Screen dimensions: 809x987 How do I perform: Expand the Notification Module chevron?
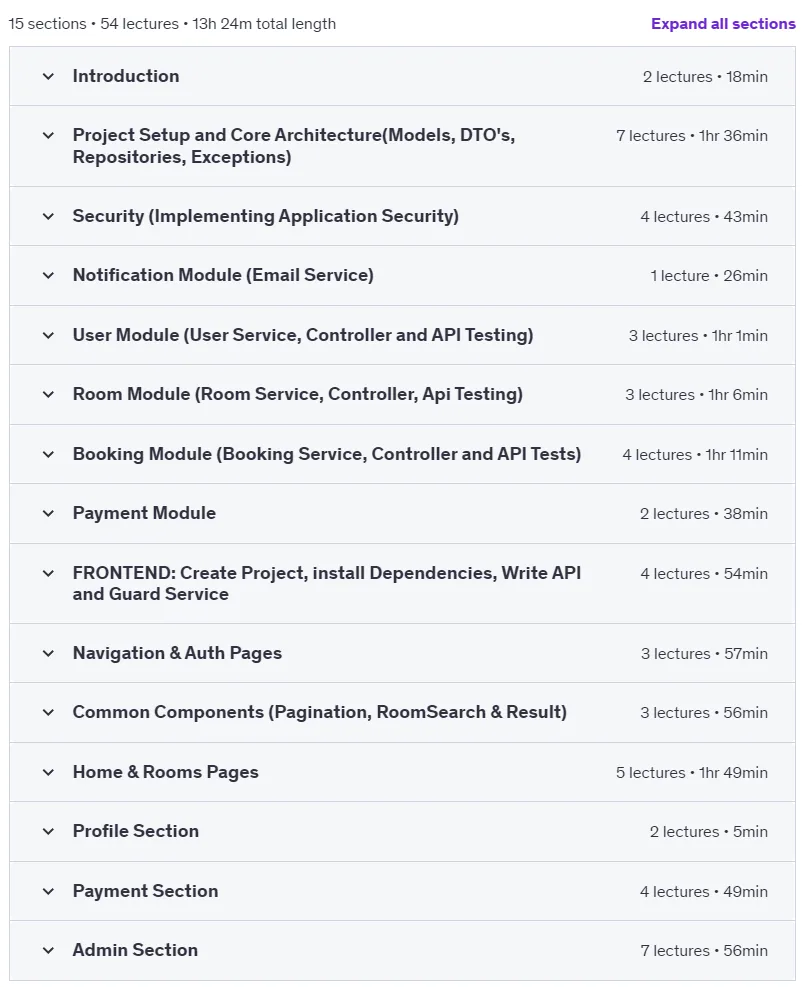[48, 276]
